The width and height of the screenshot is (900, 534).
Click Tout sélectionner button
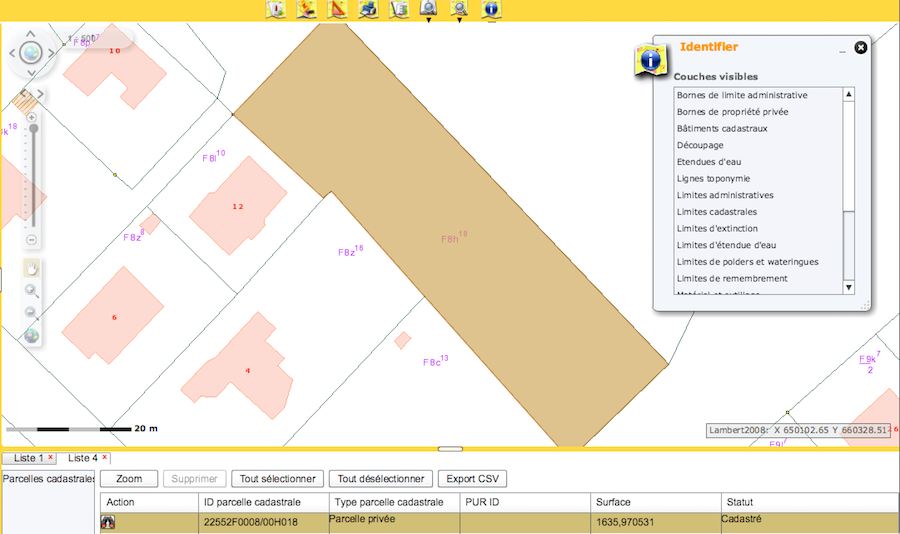[x=278, y=479]
